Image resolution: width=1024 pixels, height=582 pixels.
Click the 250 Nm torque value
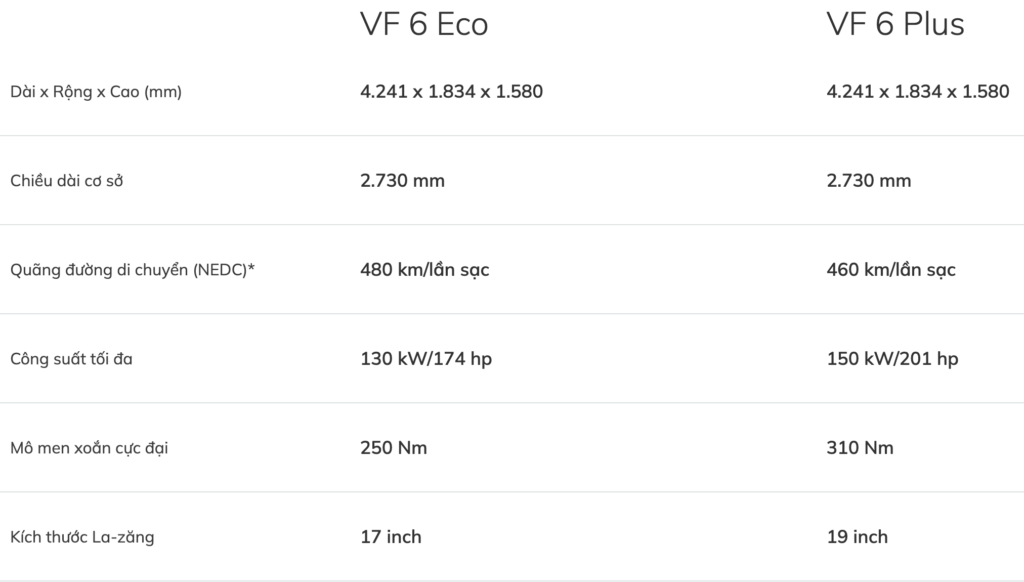coord(393,448)
